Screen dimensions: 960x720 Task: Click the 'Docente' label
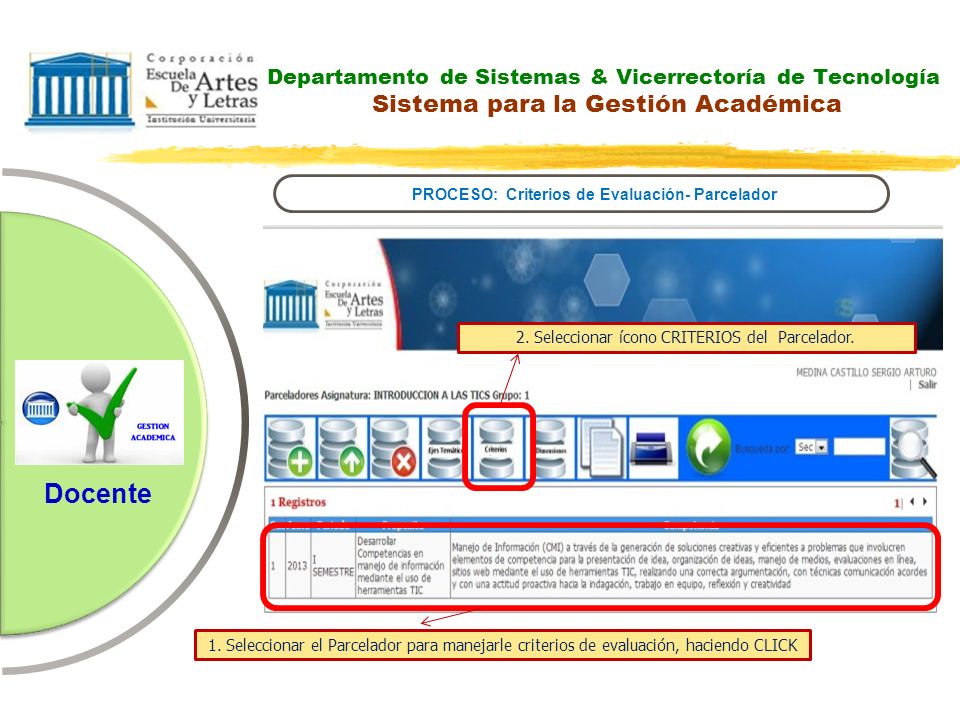pyautogui.click(x=98, y=493)
